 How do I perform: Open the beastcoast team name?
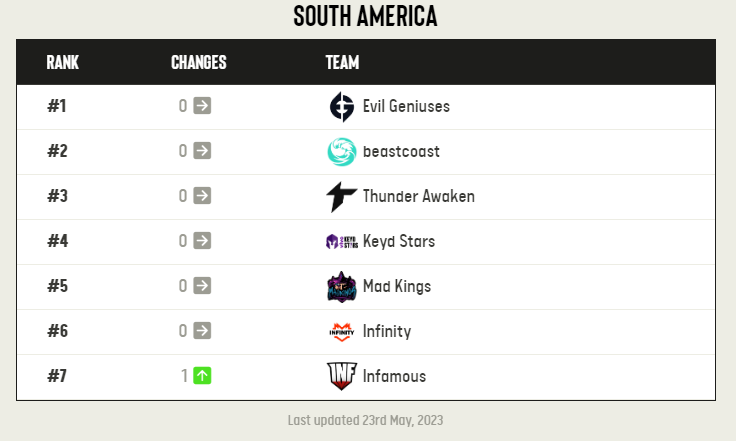(401, 151)
